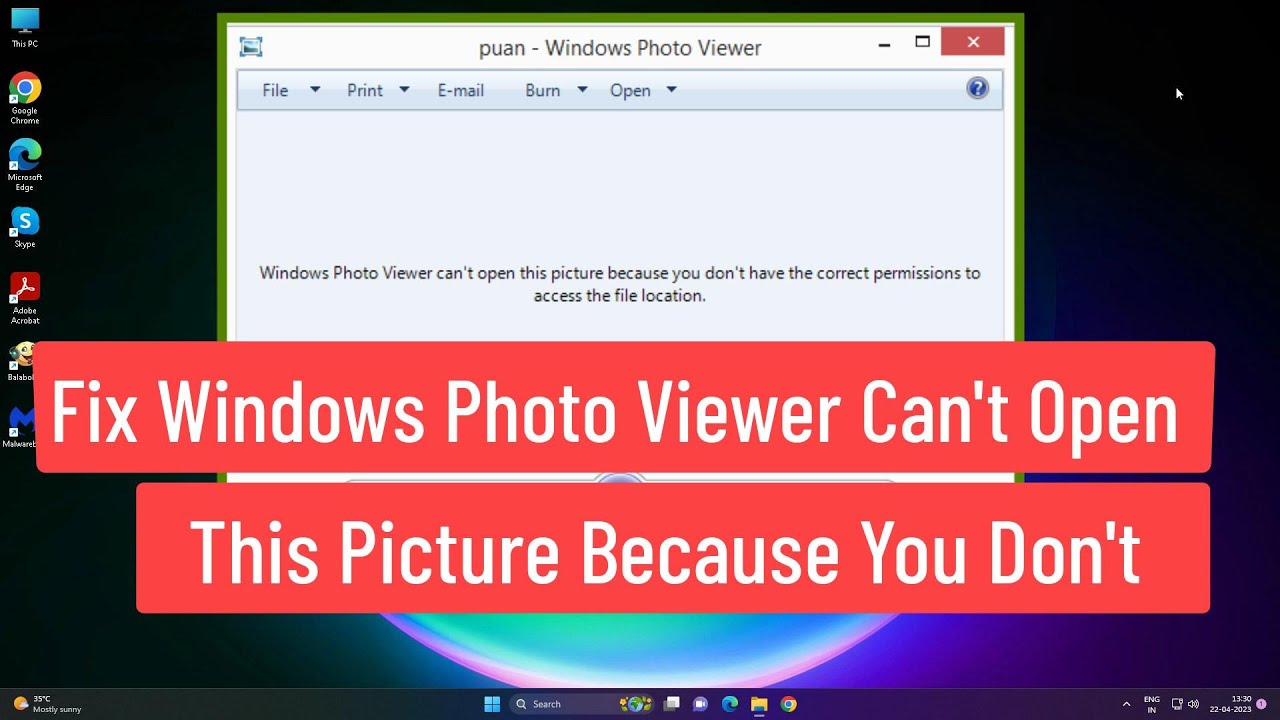The width and height of the screenshot is (1280, 720).
Task: Open the Microsoft Edge desktop shortcut
Action: point(25,165)
